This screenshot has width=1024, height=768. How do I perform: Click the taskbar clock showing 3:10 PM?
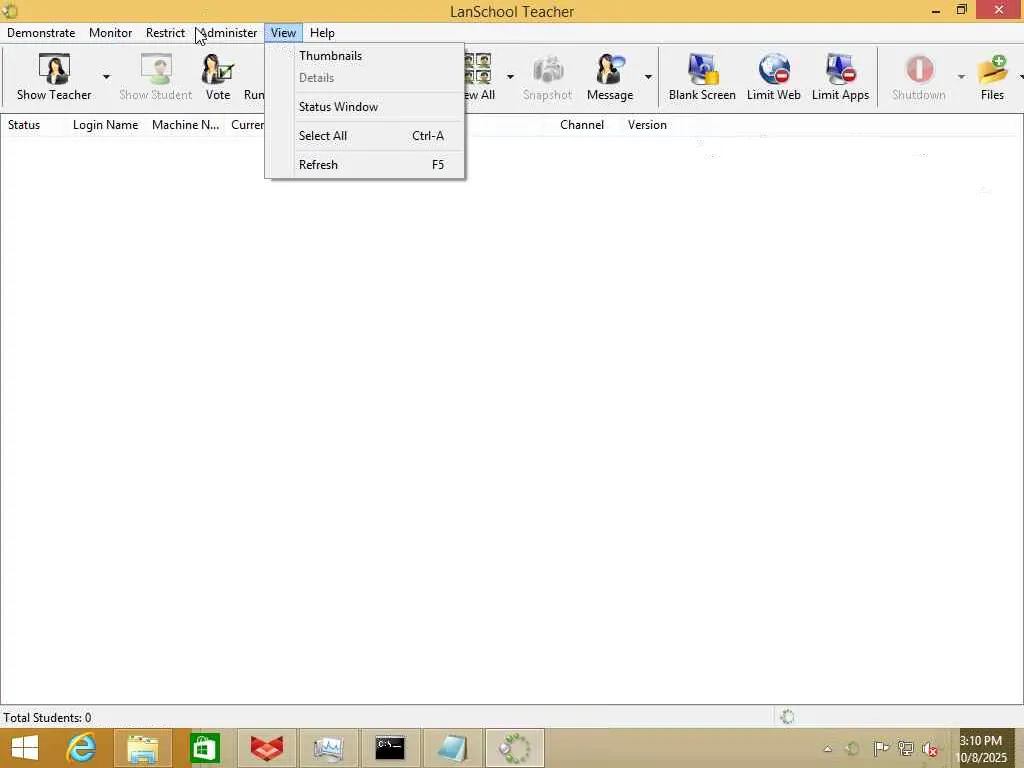(x=982, y=748)
